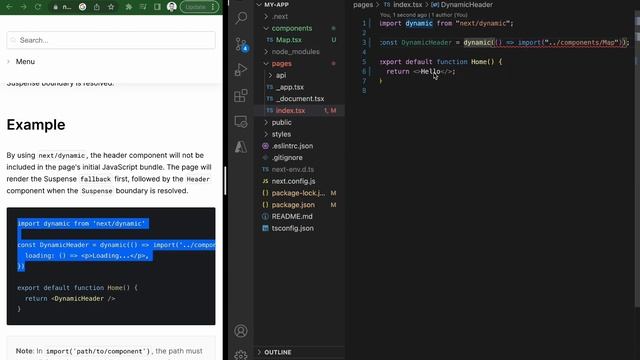
Task: Expand the docs Menu section
Action: tap(21, 62)
